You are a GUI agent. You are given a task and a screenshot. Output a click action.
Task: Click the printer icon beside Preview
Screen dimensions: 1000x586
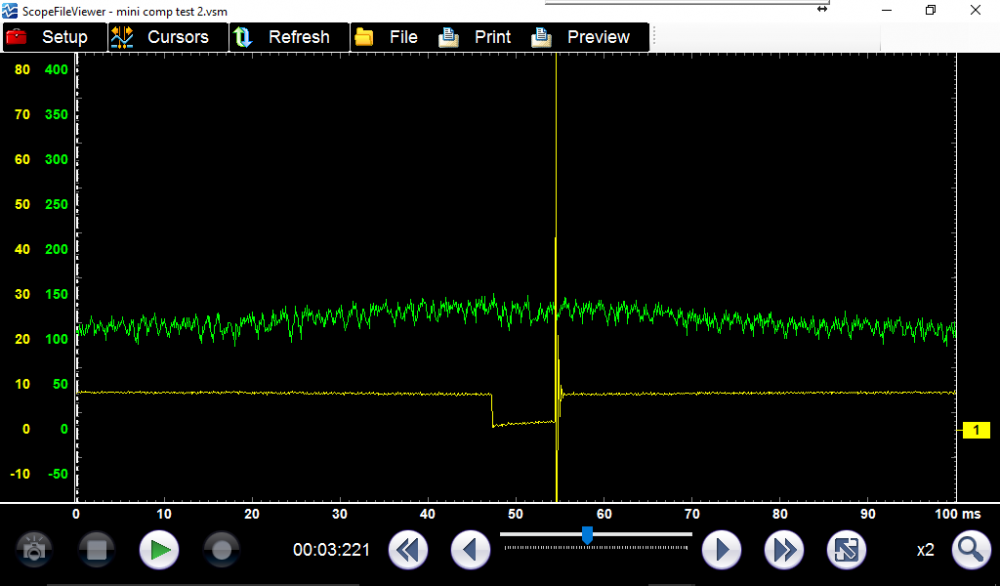pos(541,37)
